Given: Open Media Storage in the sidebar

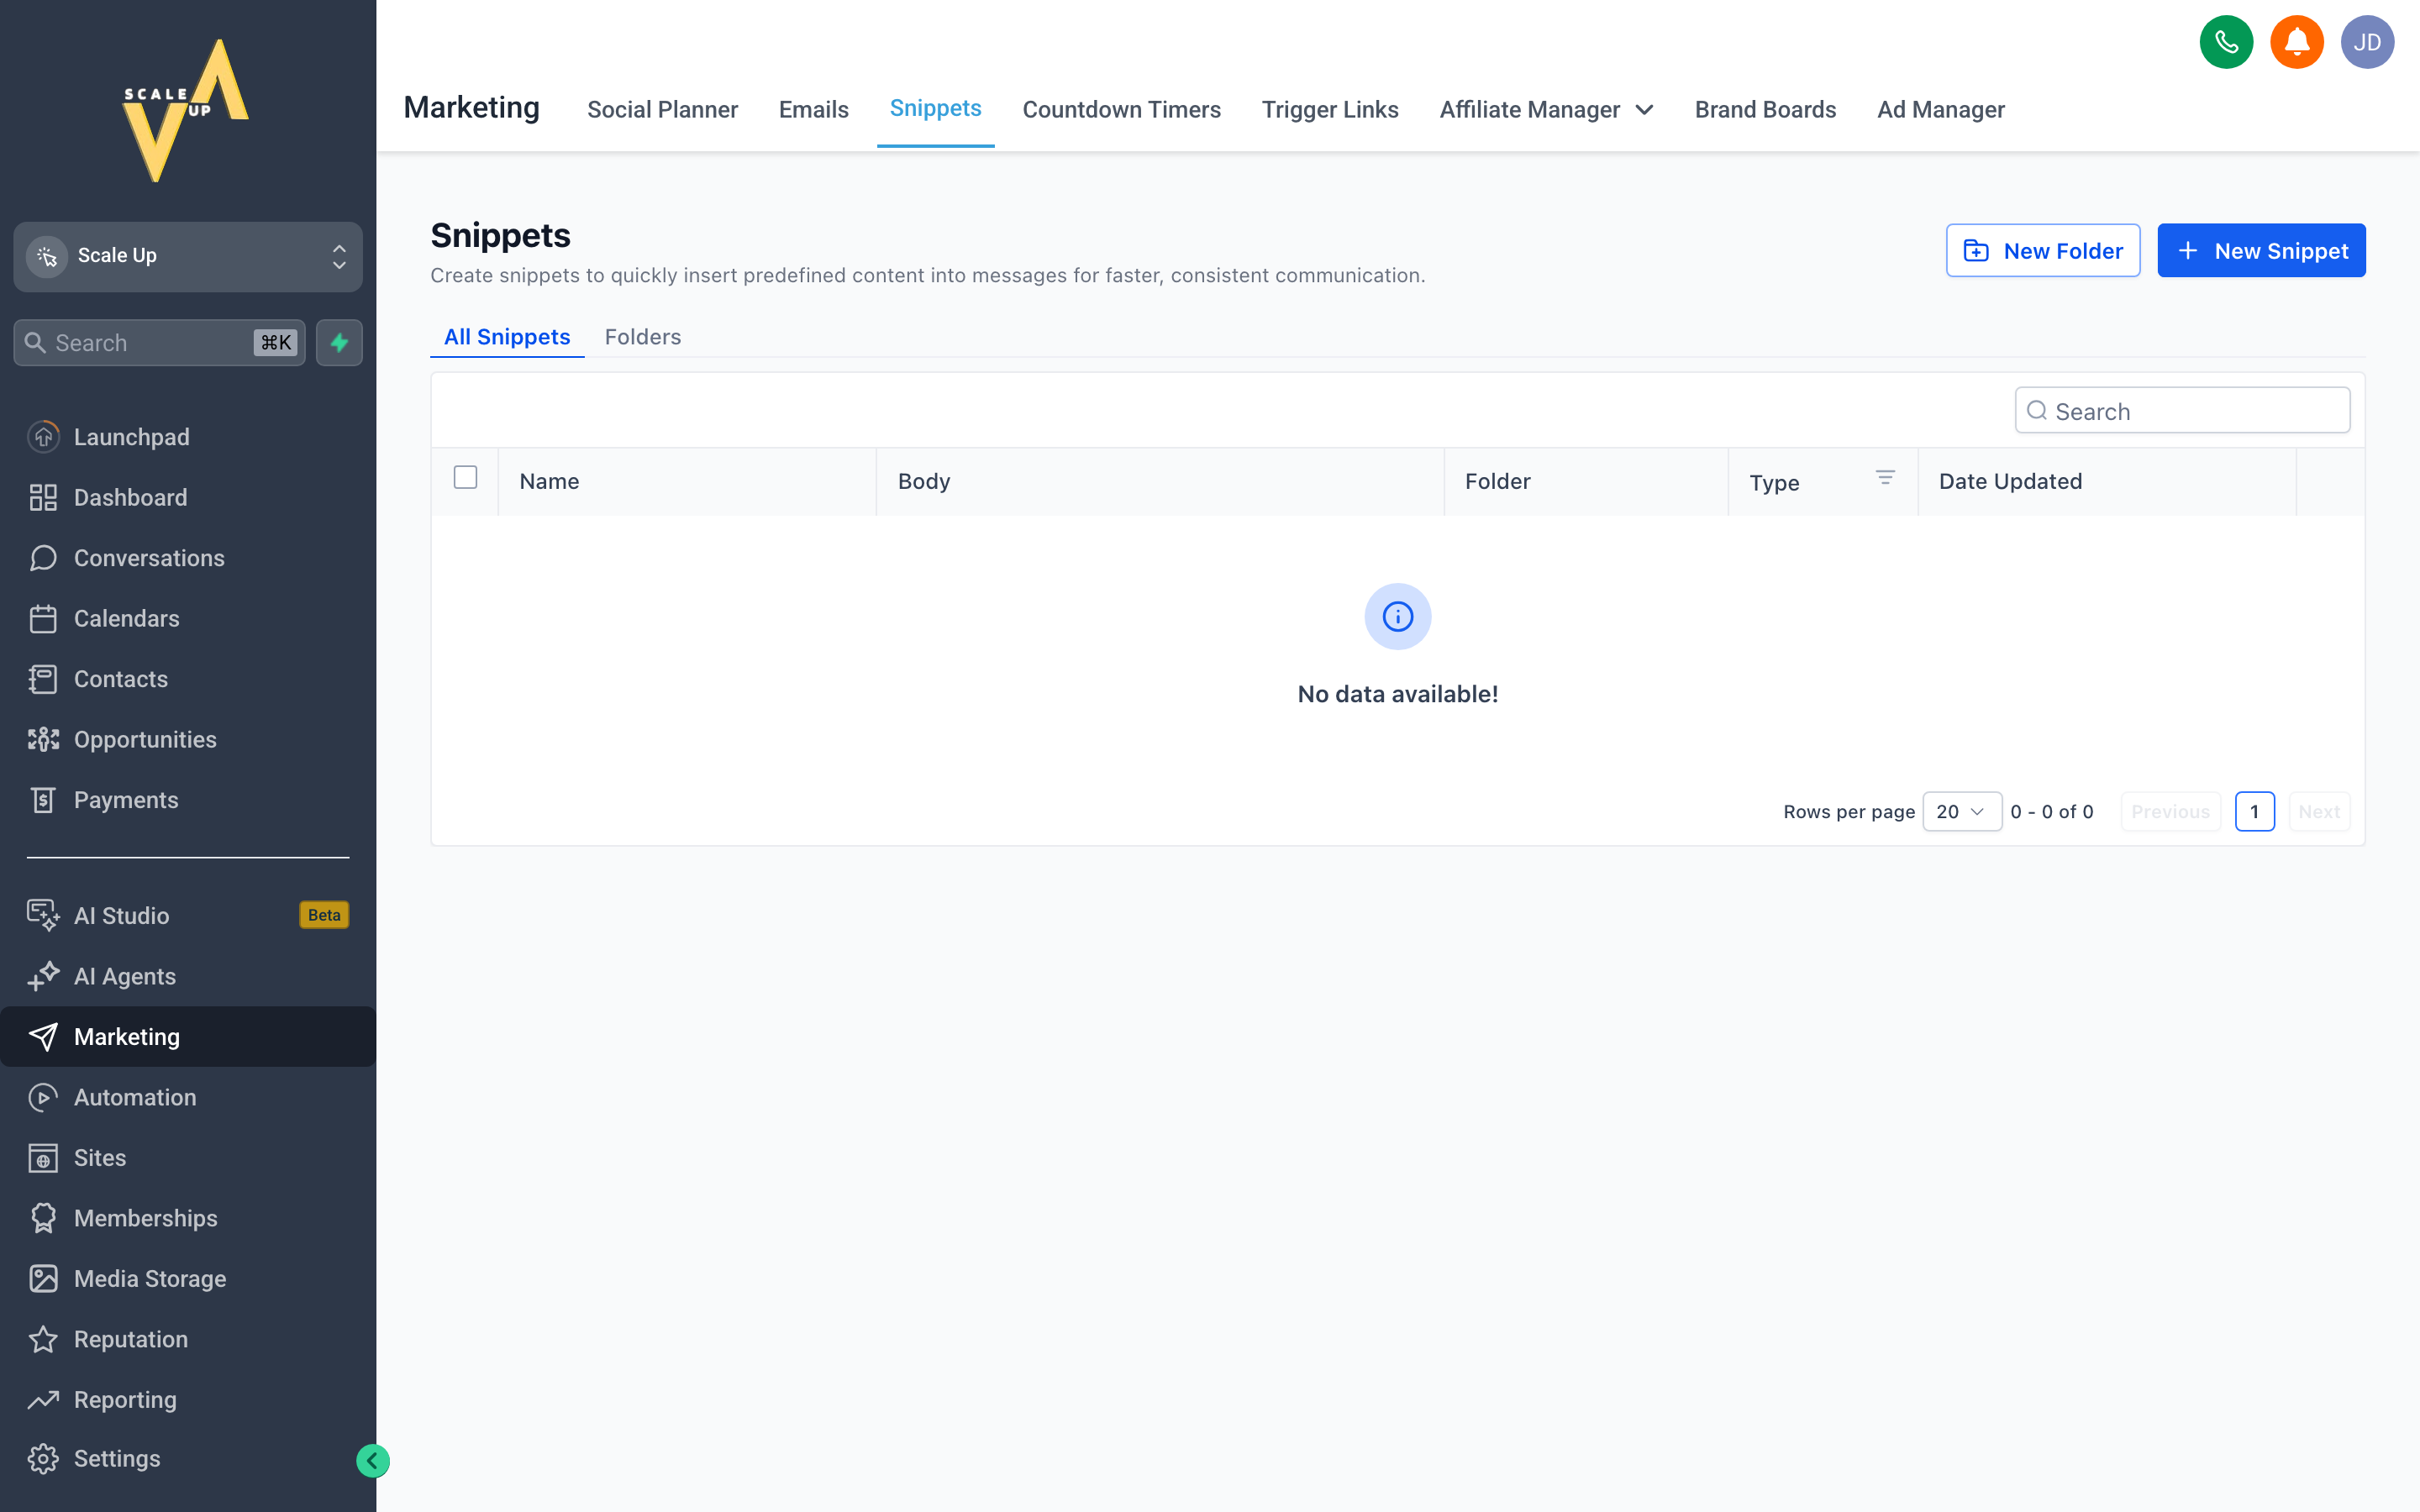Looking at the screenshot, I should [x=188, y=1279].
